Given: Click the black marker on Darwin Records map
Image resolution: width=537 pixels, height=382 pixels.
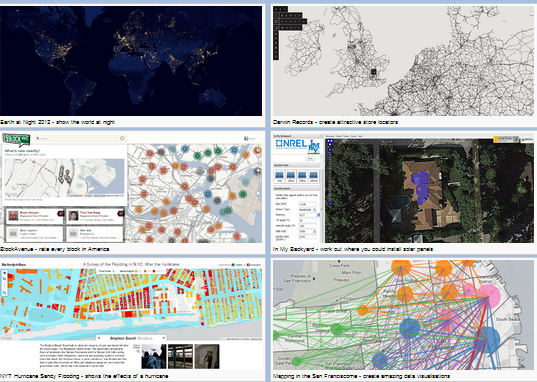Looking at the screenshot, I should point(374,72).
